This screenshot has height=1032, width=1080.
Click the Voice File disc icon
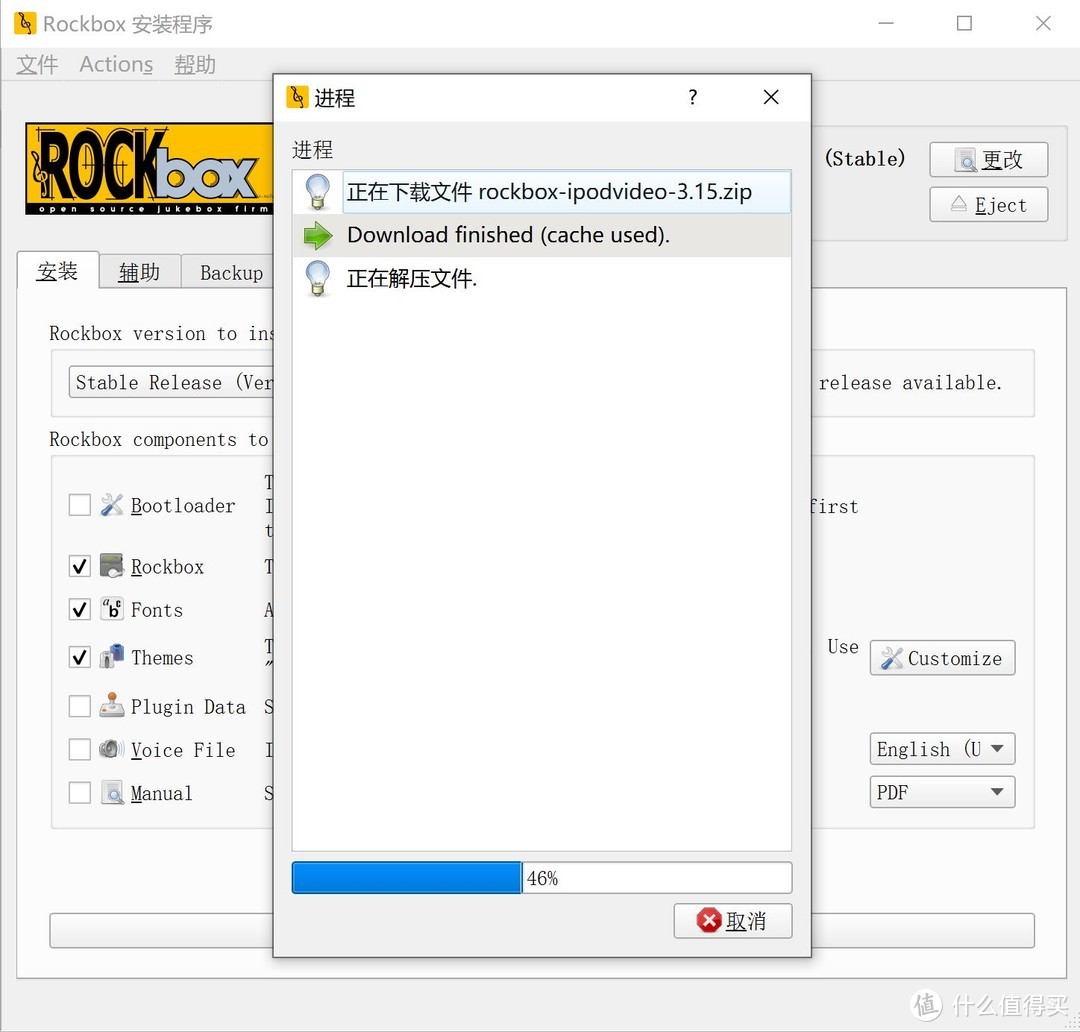point(111,749)
